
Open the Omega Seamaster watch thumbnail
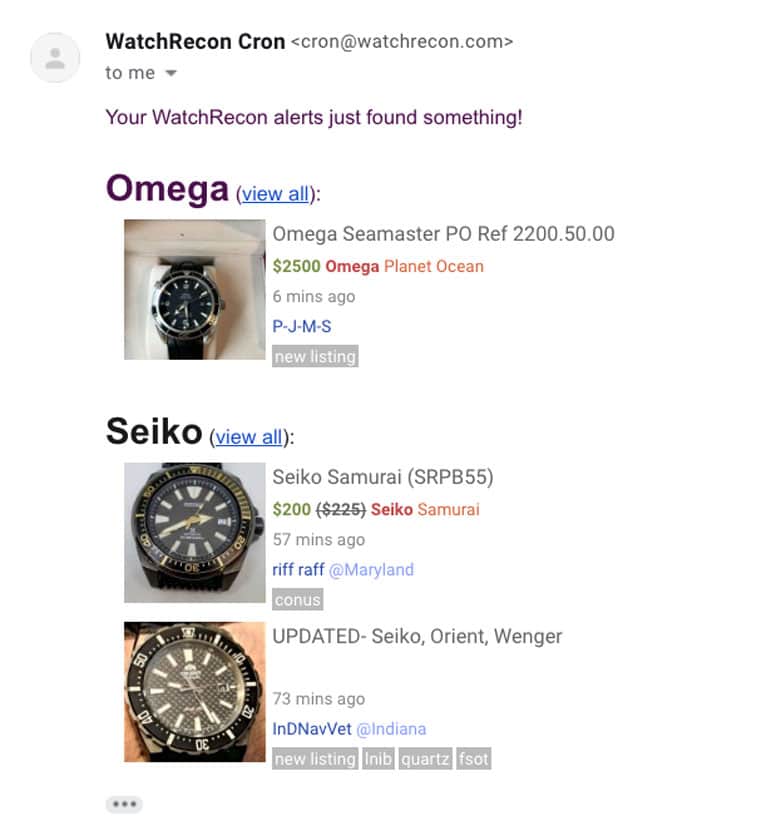[x=195, y=290]
